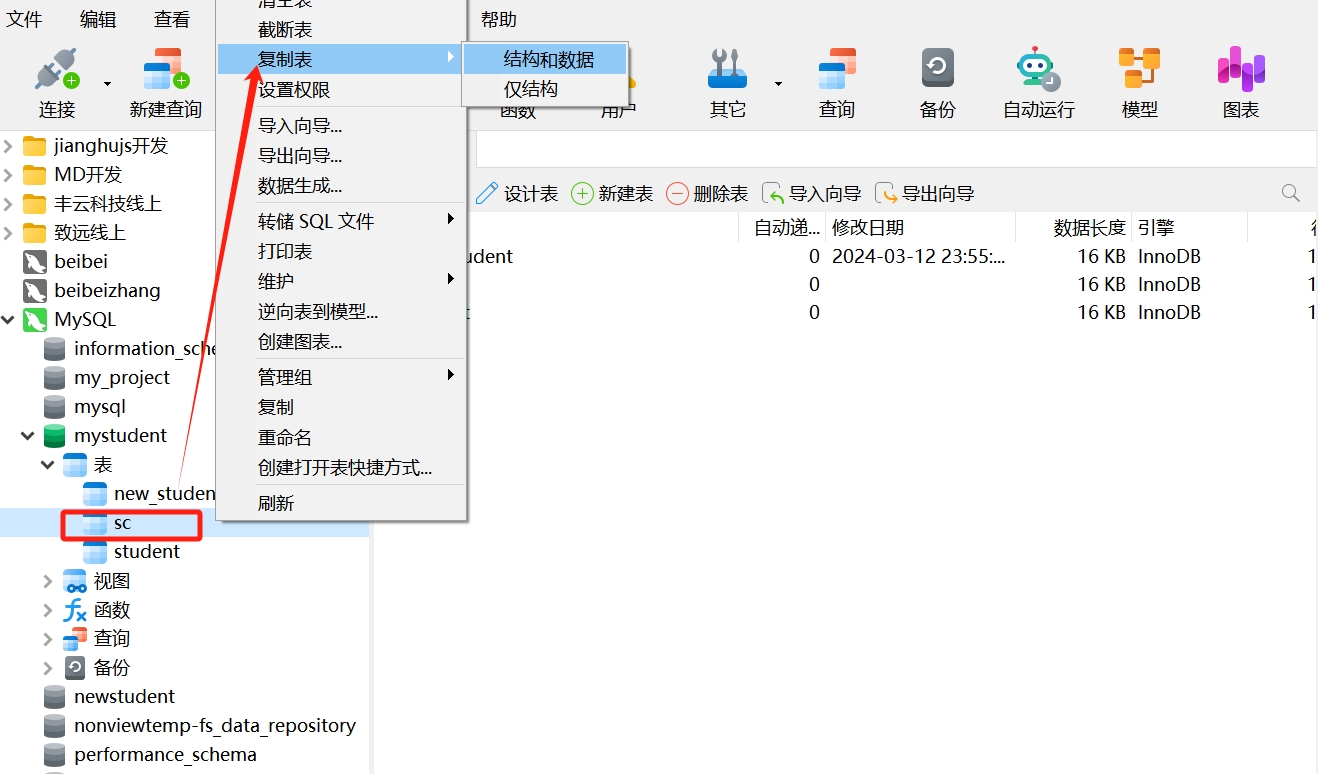Viewport: 1318px width, 774px height.
Task: Click the 设计表 (Design Table) button
Action: [x=517, y=194]
